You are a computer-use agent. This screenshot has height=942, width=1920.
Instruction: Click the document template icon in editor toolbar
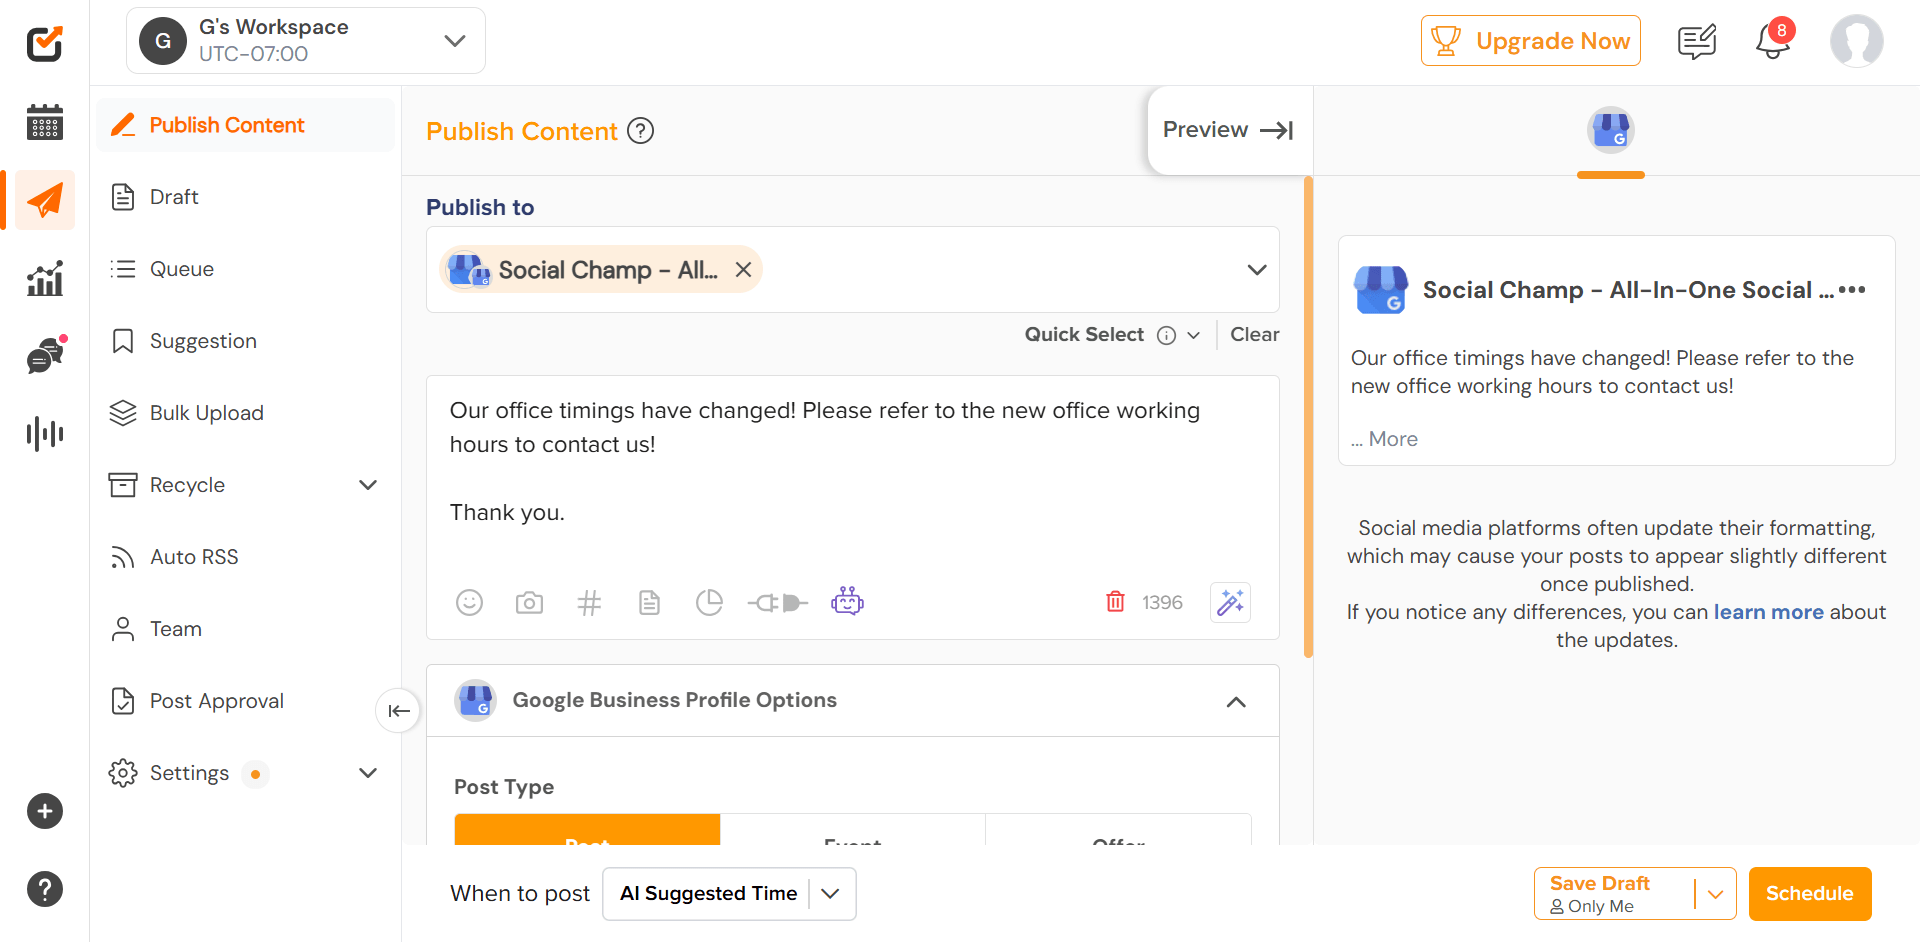649,602
